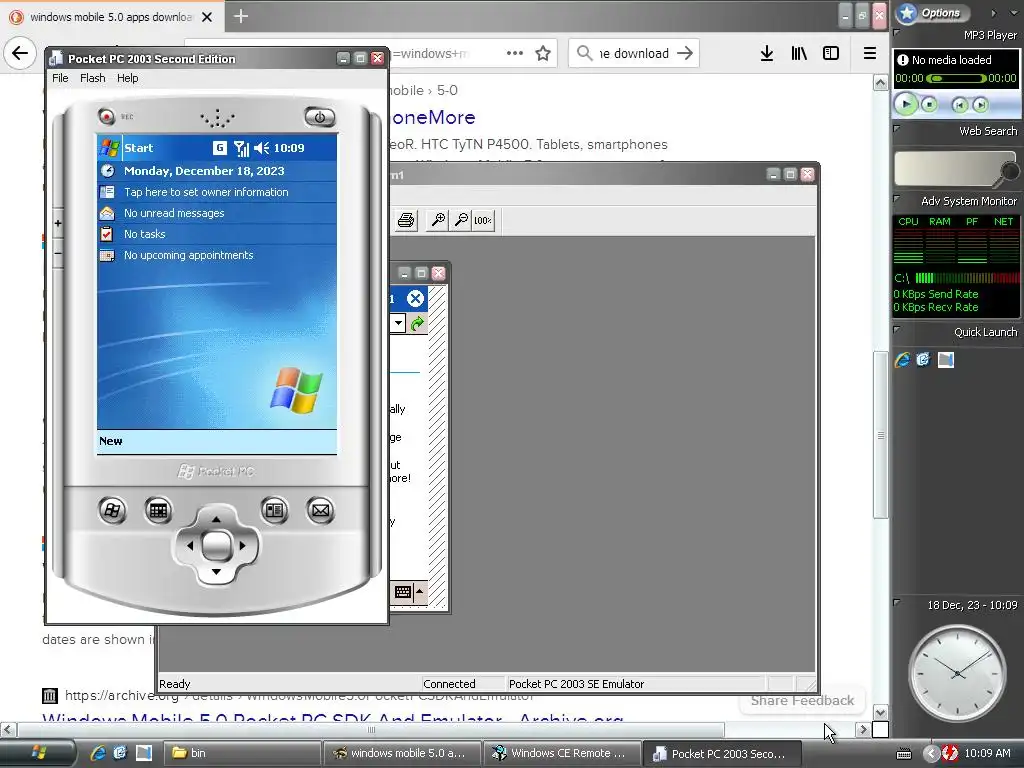Screen dimensions: 1024x768
Task: Tap here to set owner information
Action: 217,192
